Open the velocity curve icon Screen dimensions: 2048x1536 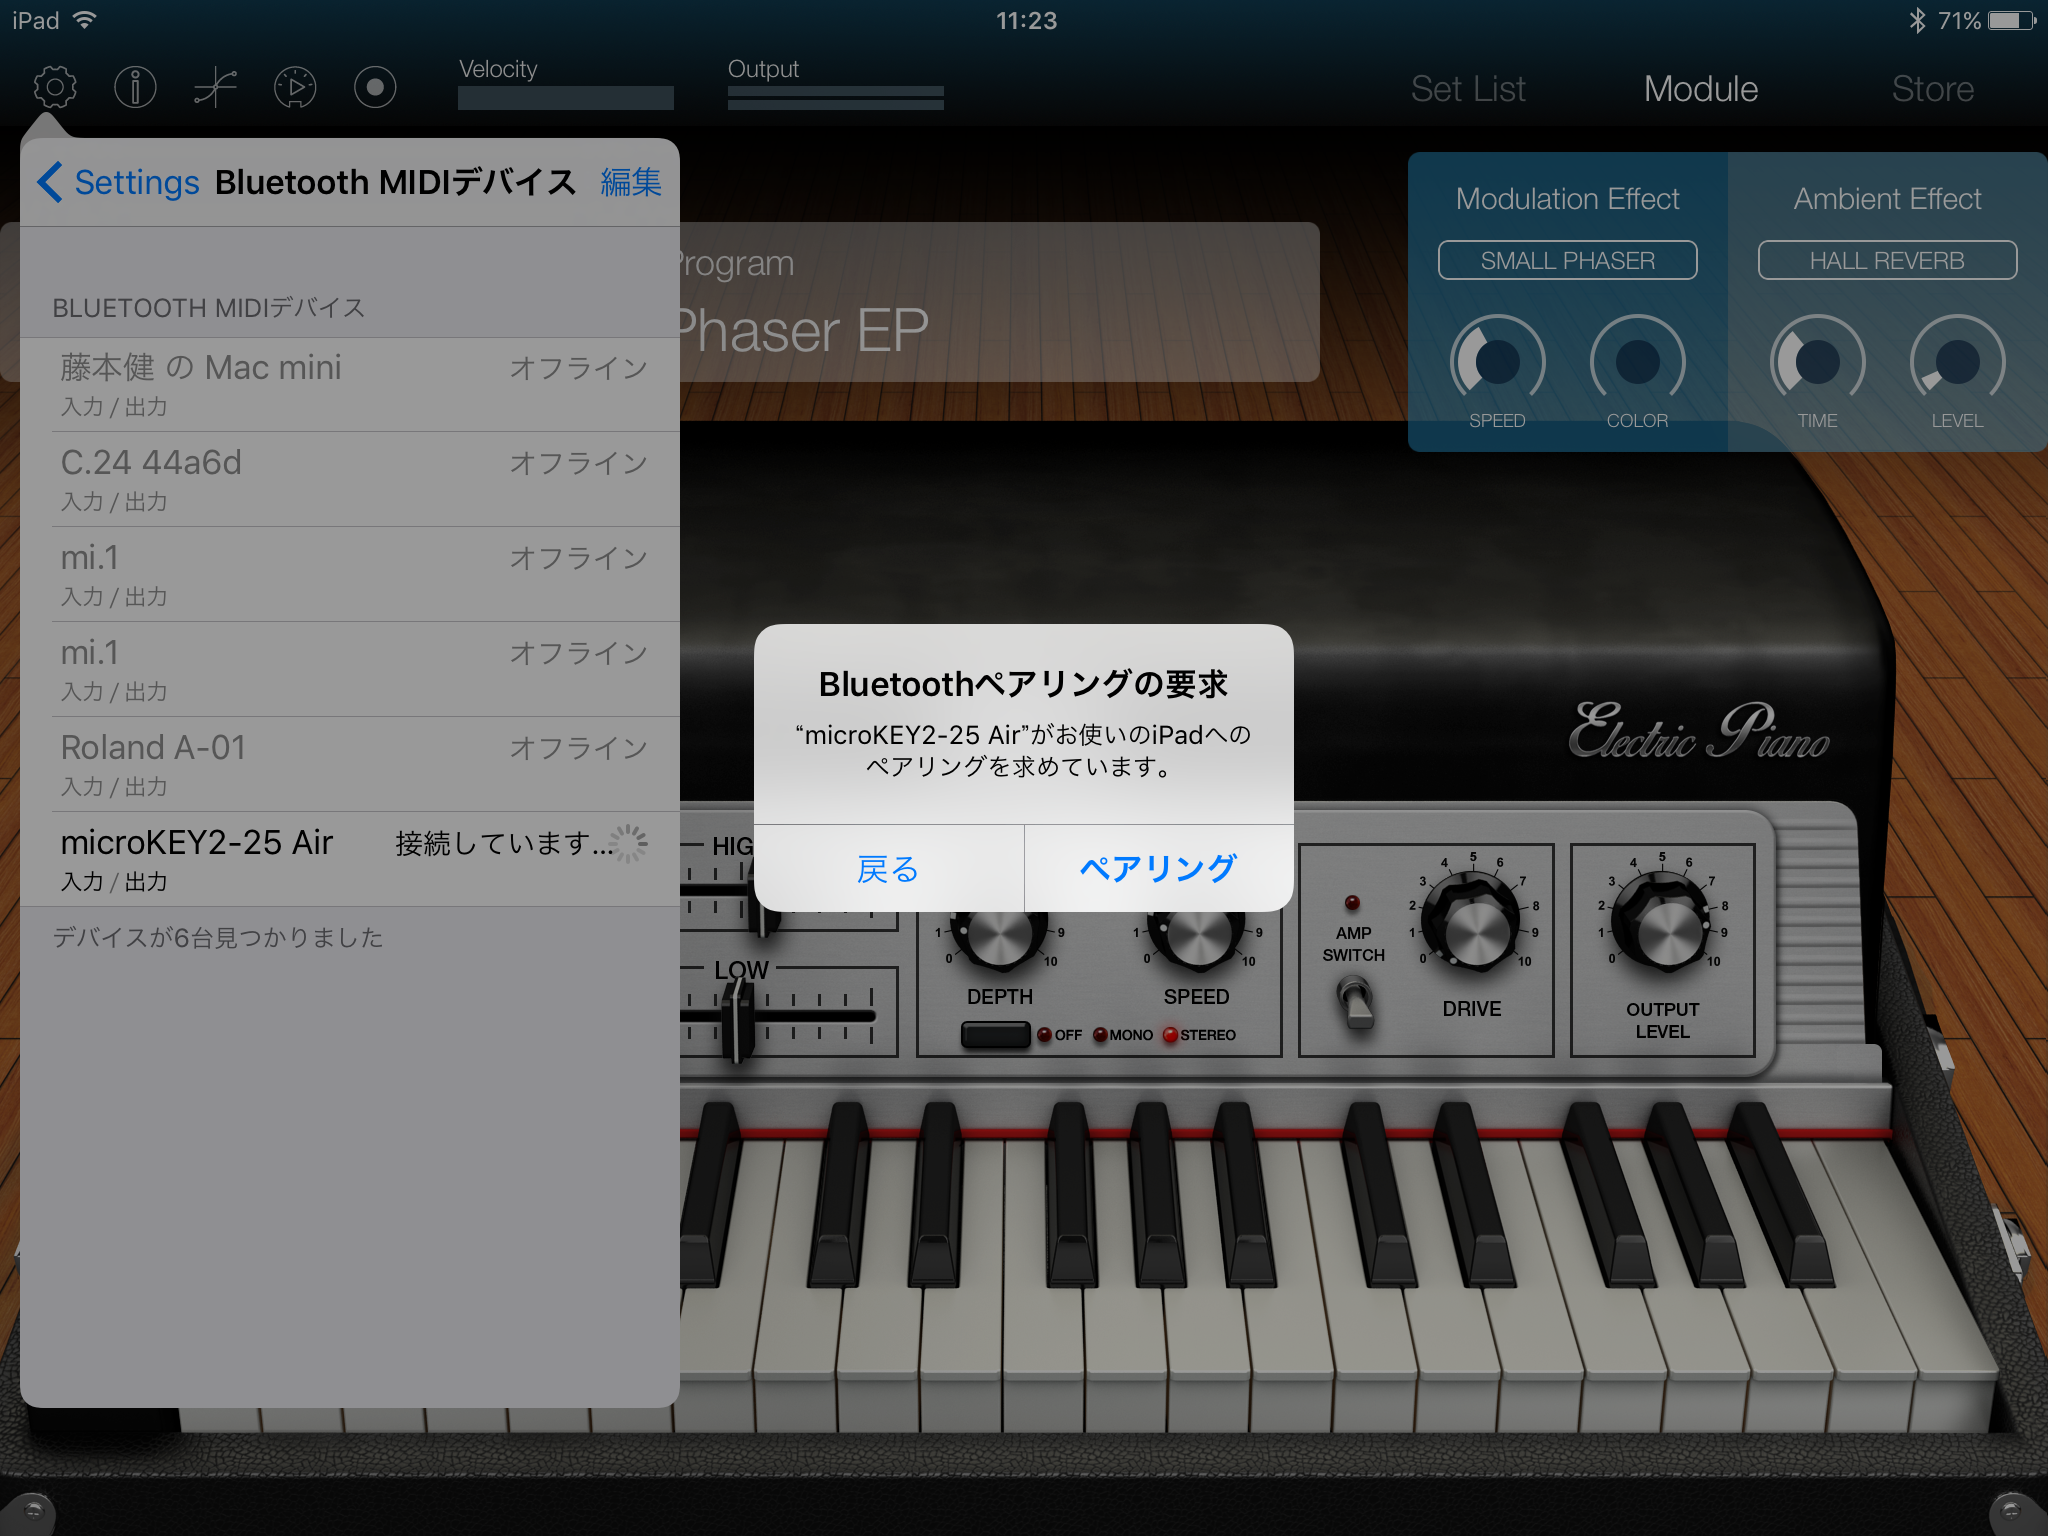click(215, 88)
